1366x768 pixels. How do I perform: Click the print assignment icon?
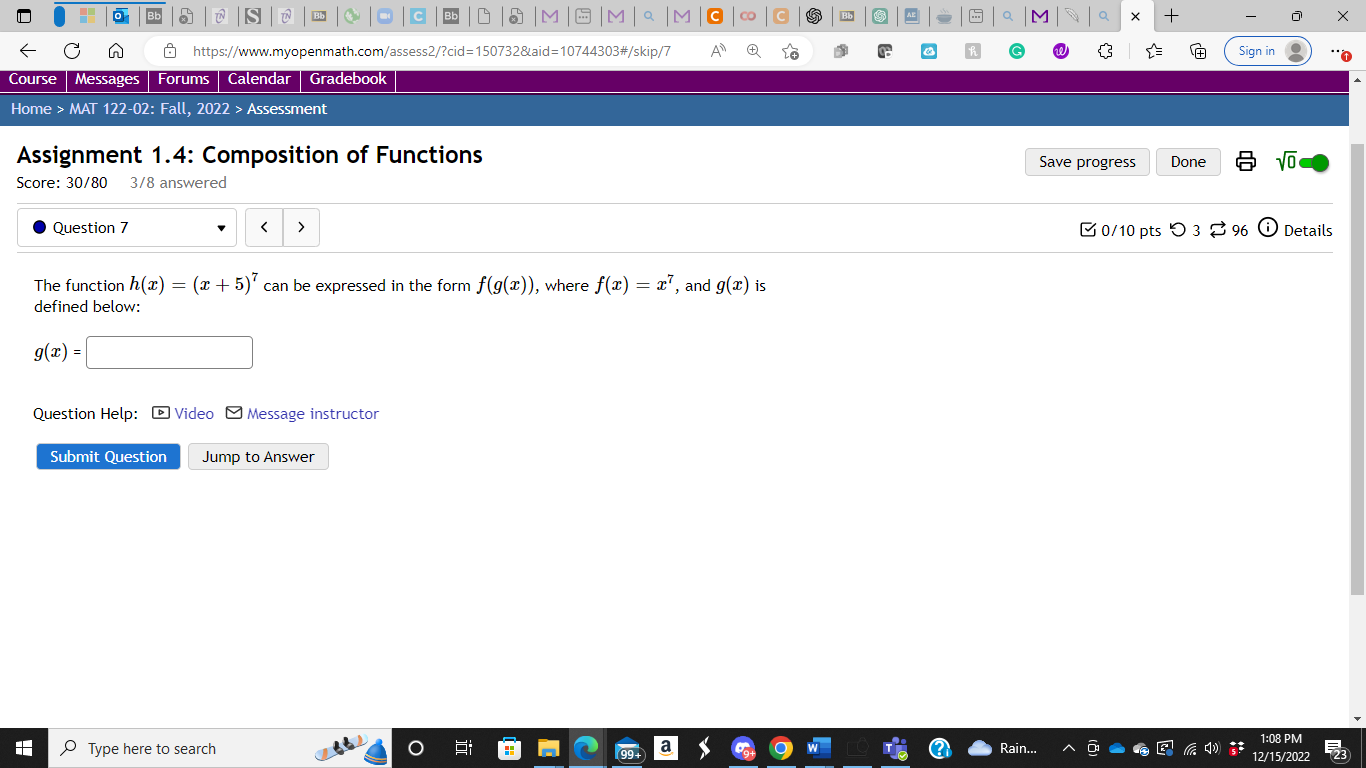[x=1246, y=161]
